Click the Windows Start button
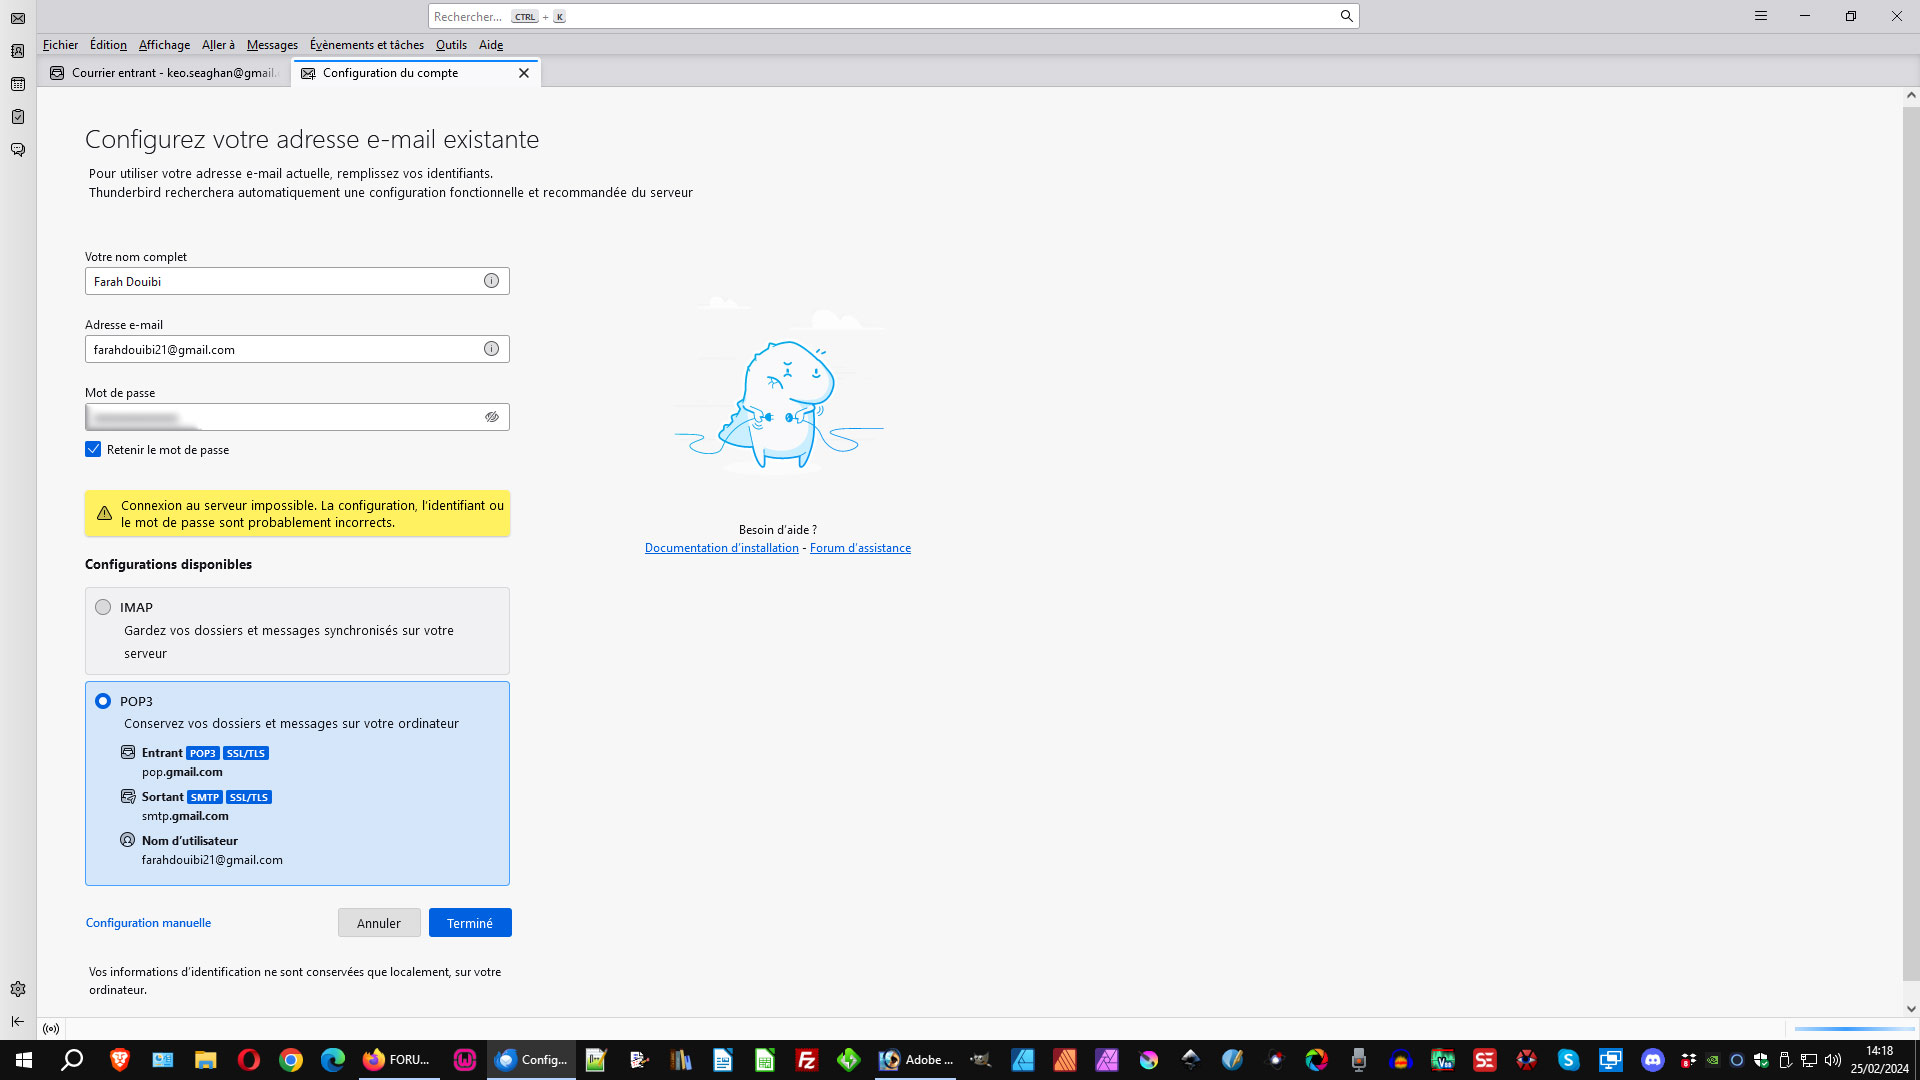 (x=23, y=1060)
